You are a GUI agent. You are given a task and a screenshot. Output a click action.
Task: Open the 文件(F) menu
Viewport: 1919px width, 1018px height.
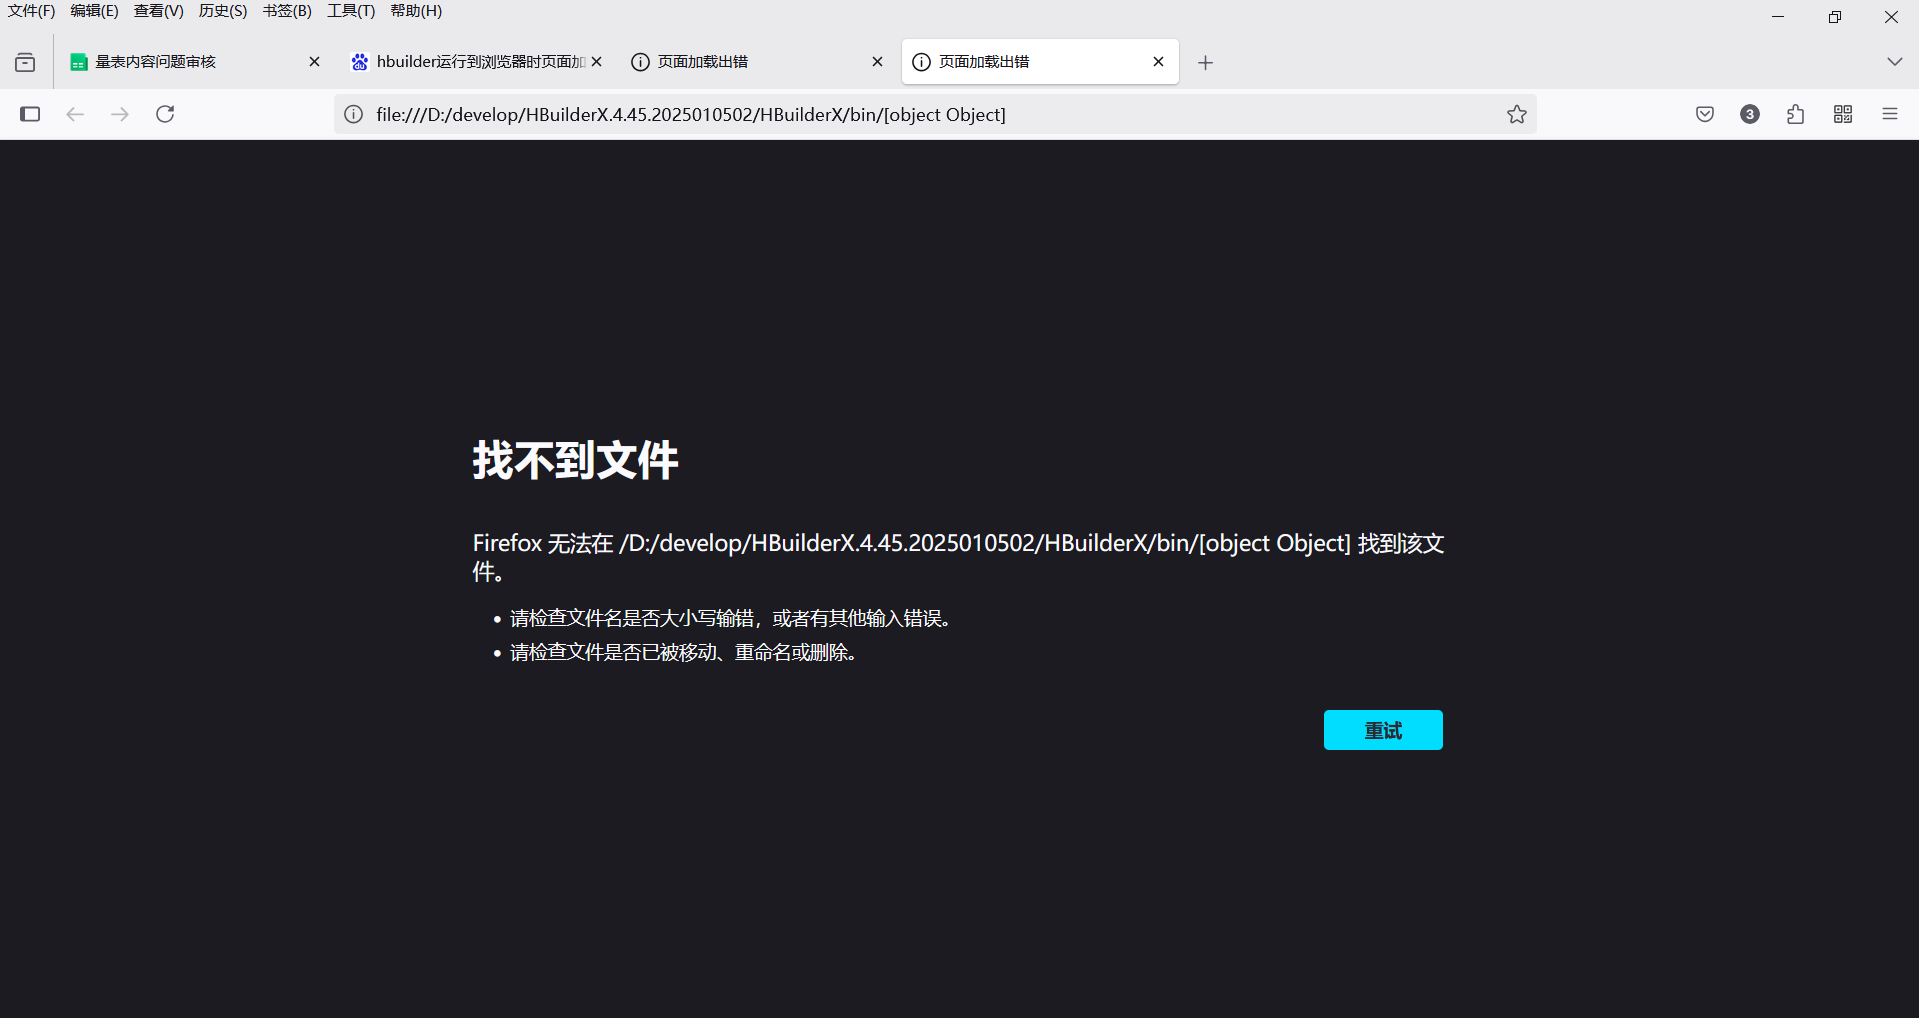click(31, 11)
